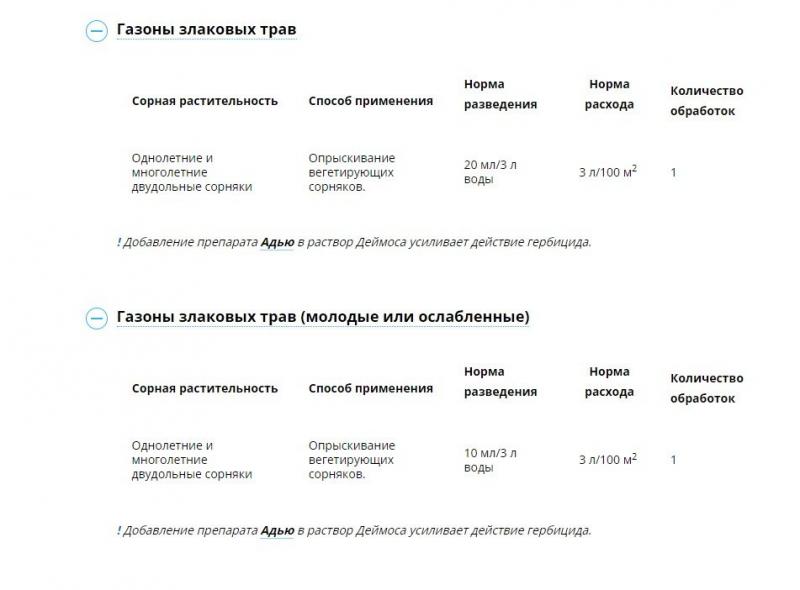800x590 pixels.
Task: Select the "20 мл/3 л воды" dilution cell
Action: (490, 172)
